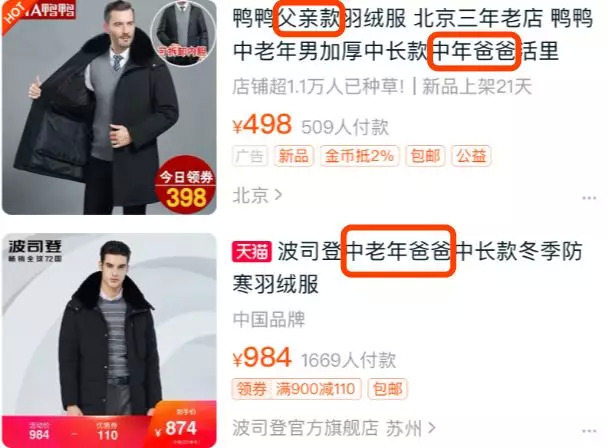Tap the HOT corner ribbon
Screen dimensions: 608x448
pyautogui.click(x=16, y=14)
